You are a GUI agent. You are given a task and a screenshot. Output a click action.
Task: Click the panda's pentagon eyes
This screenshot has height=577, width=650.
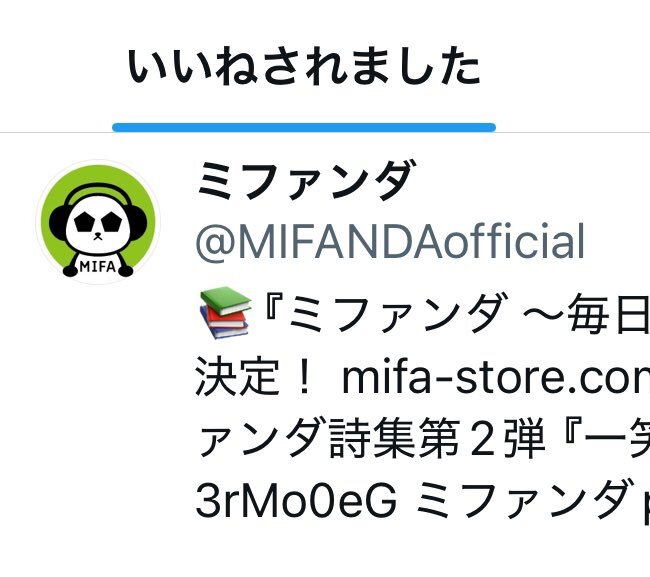pyautogui.click(x=98, y=222)
